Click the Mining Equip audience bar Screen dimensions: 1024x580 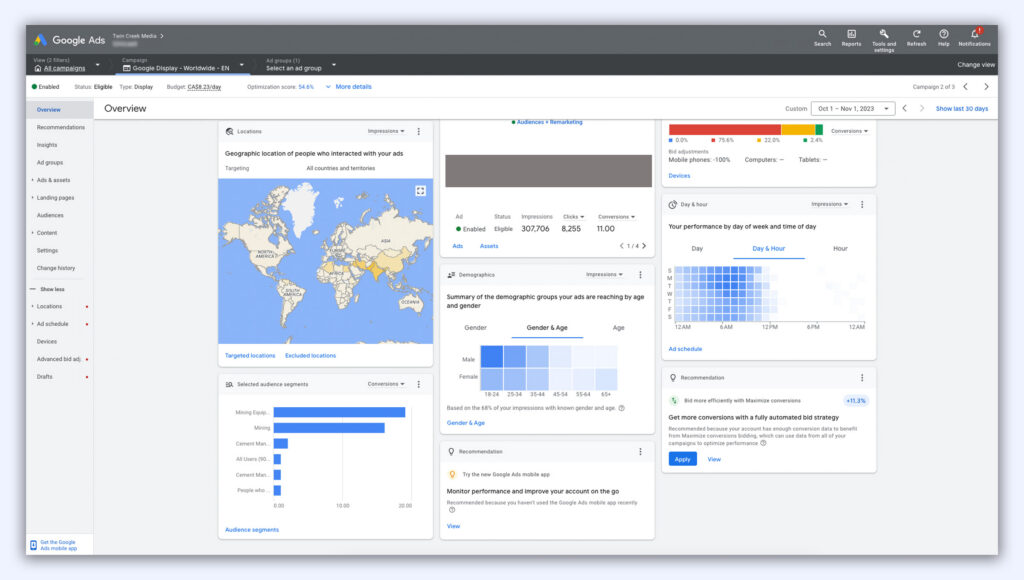[x=339, y=412]
